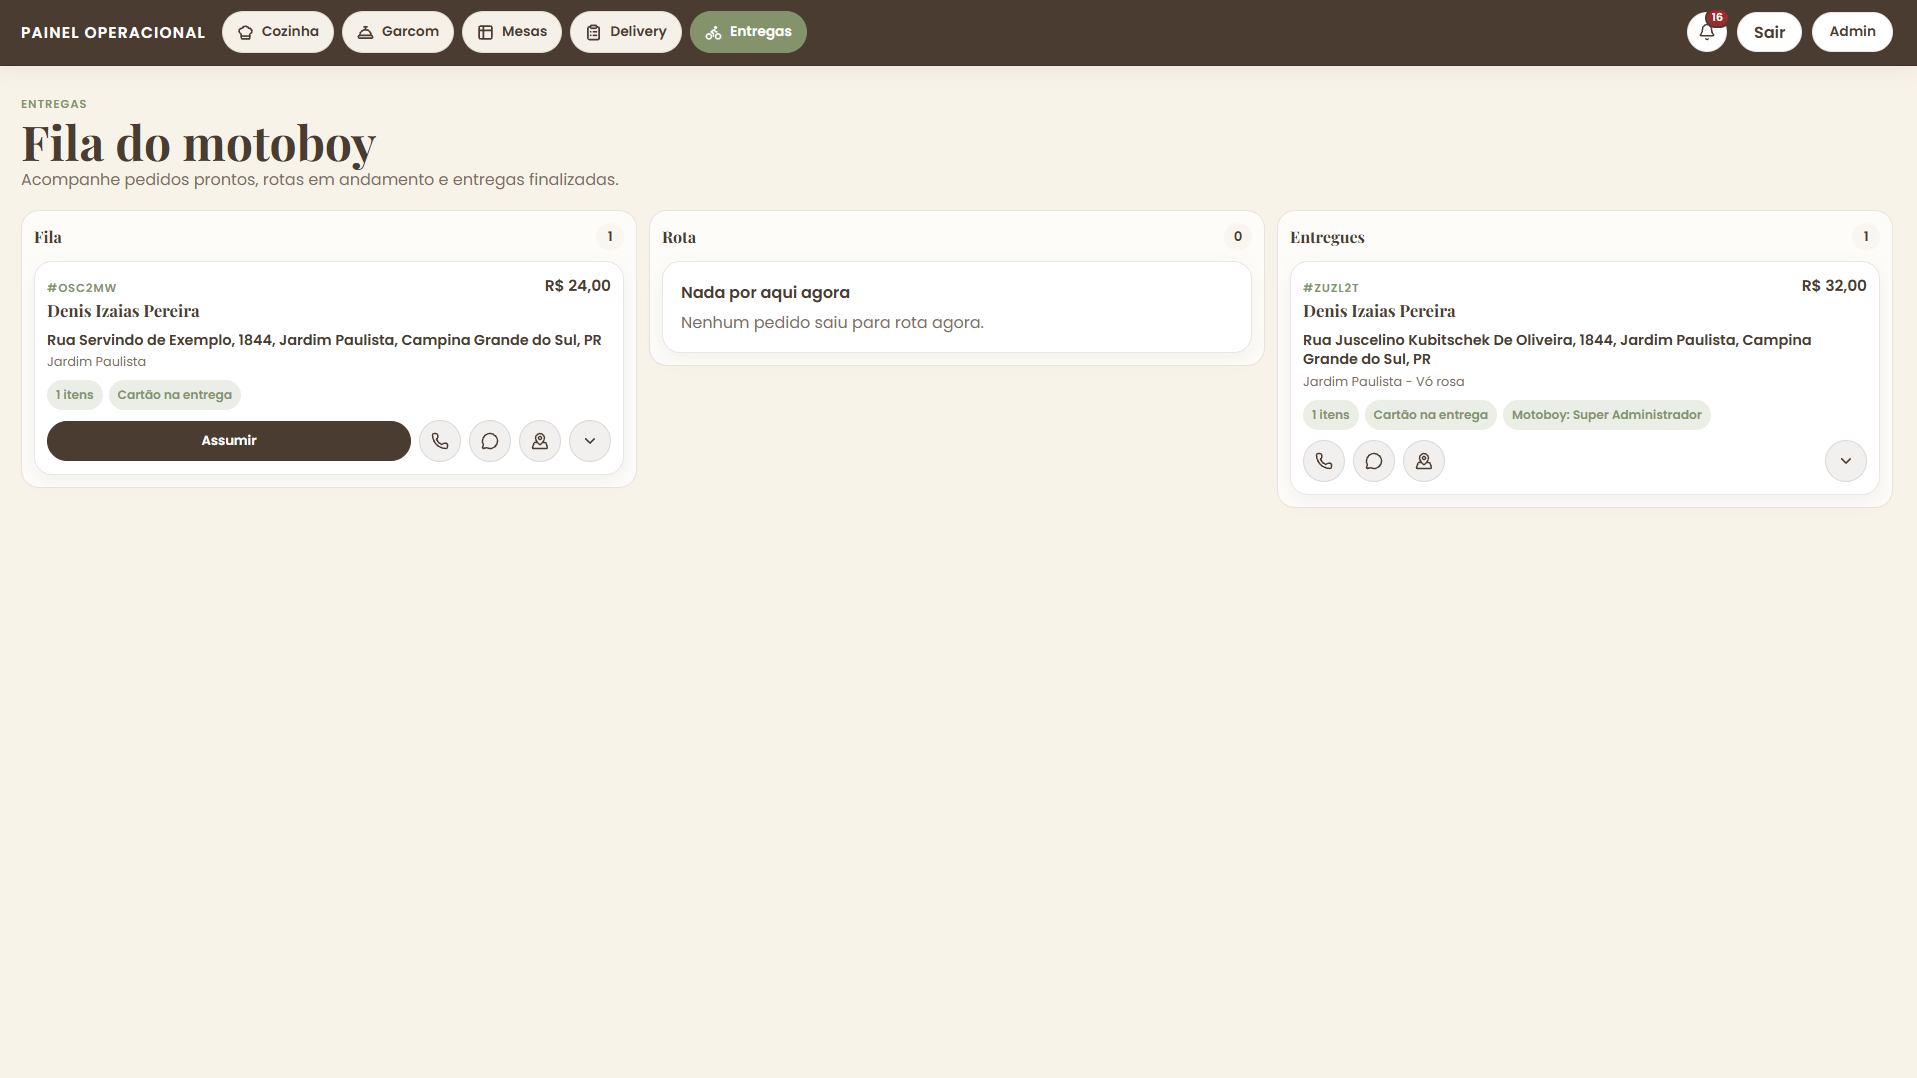The image size is (1917, 1078).
Task: Click the Sair logout button
Action: tap(1769, 32)
